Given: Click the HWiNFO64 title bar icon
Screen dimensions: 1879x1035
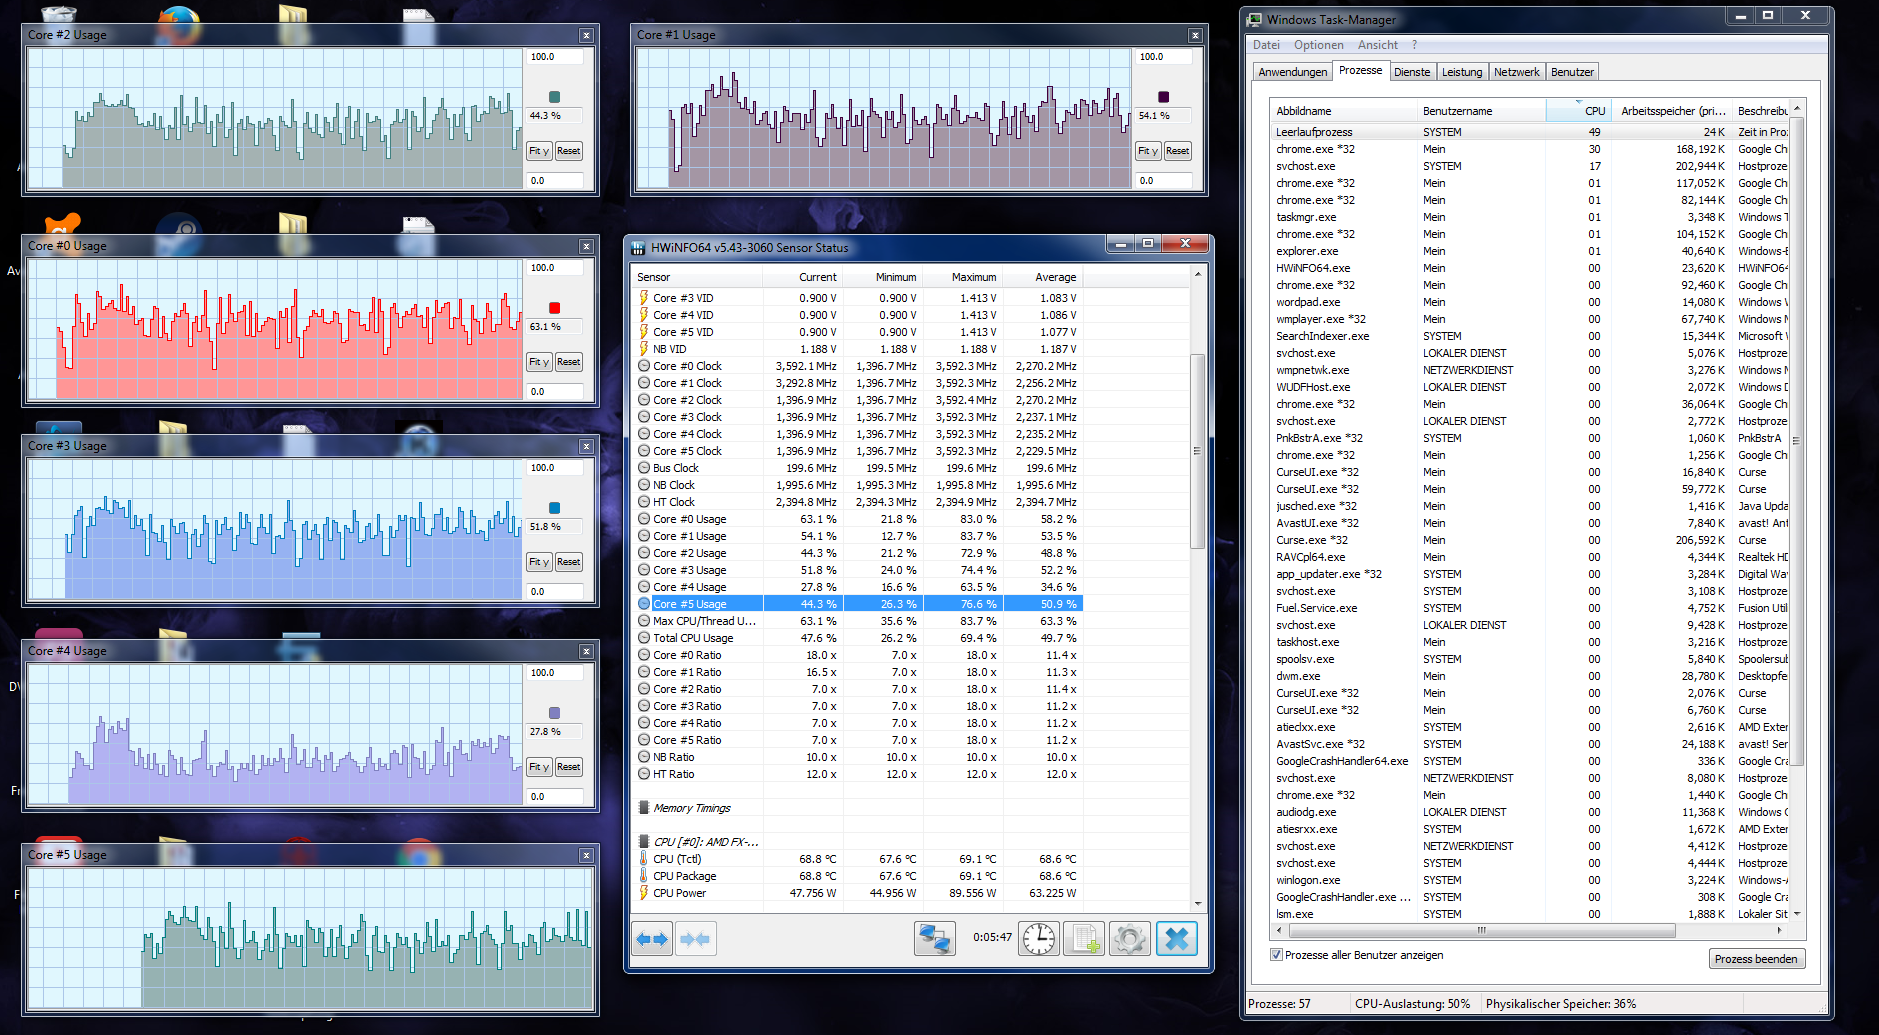Looking at the screenshot, I should tap(638, 248).
